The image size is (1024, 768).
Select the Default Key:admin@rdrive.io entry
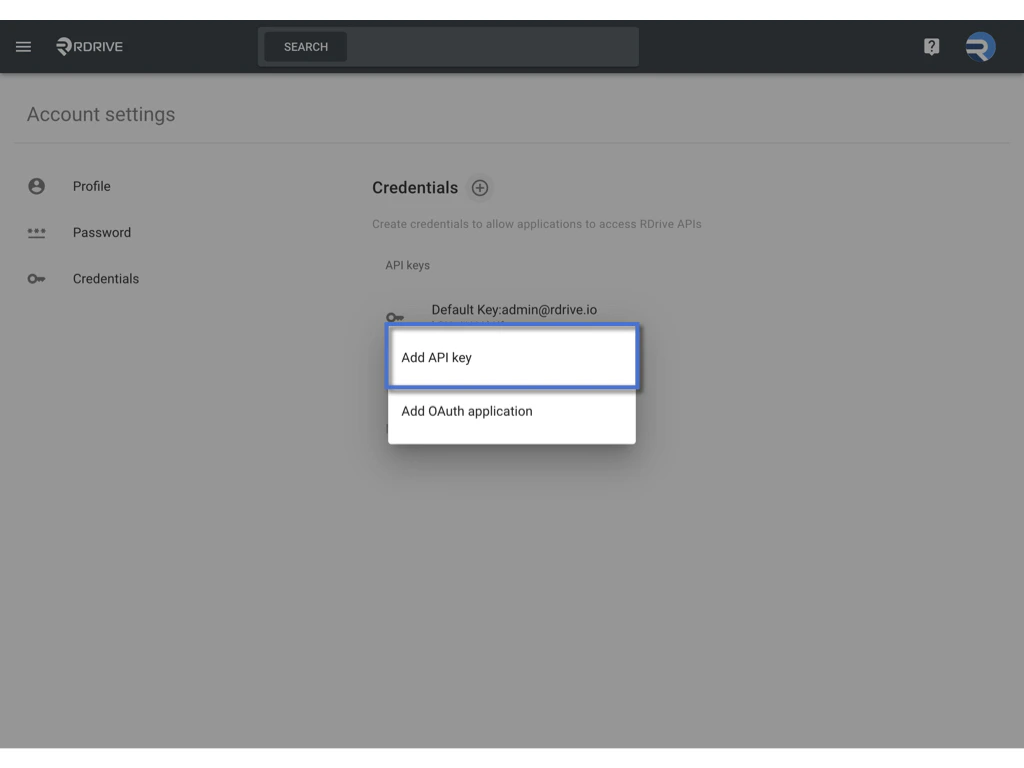514,310
